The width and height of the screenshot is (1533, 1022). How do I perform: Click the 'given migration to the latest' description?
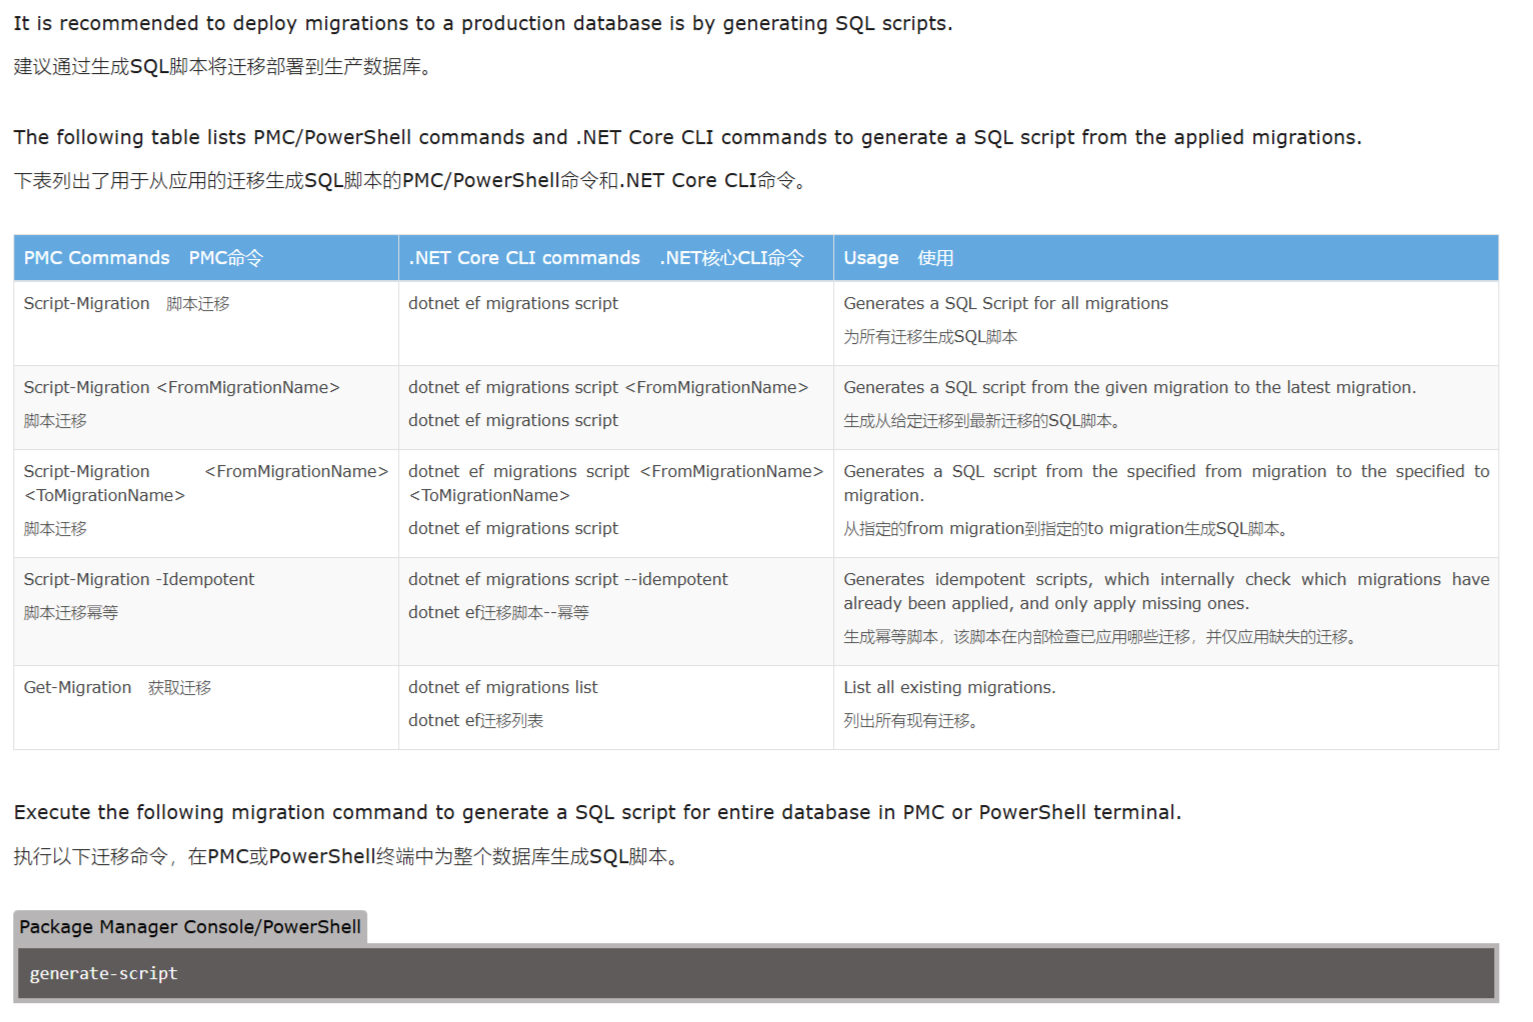pos(1129,387)
